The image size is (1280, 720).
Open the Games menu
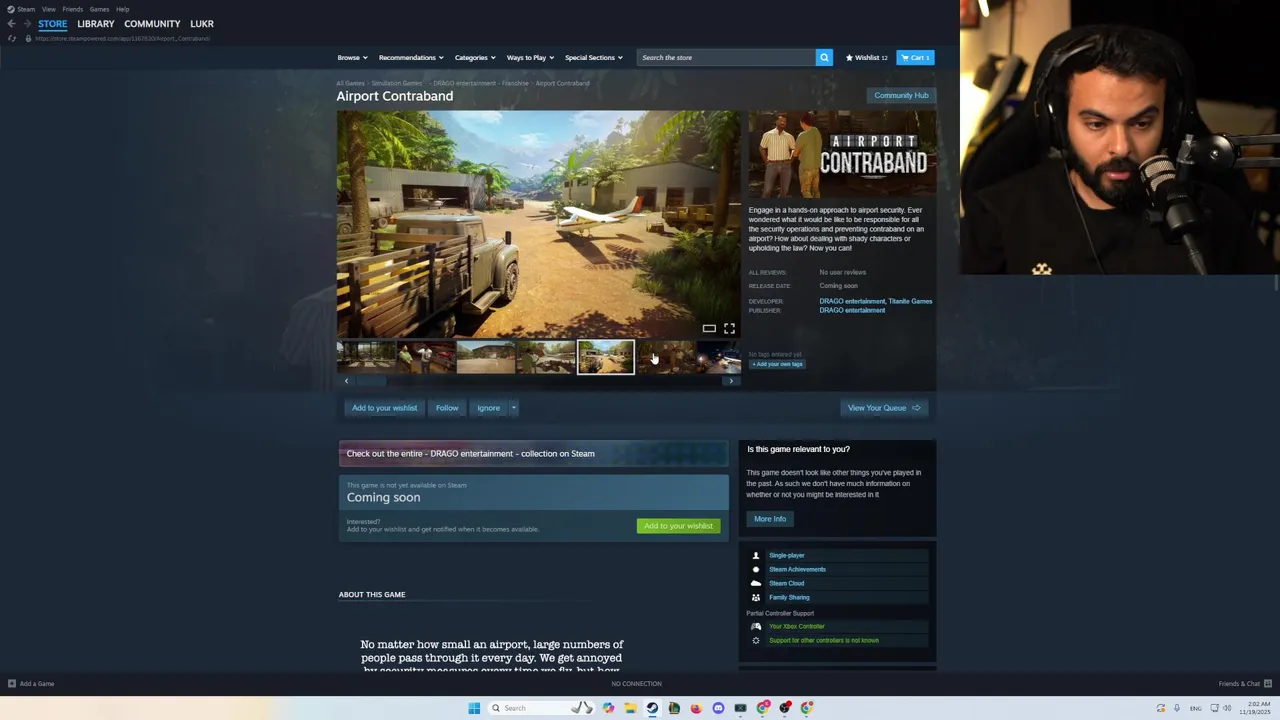coord(99,9)
